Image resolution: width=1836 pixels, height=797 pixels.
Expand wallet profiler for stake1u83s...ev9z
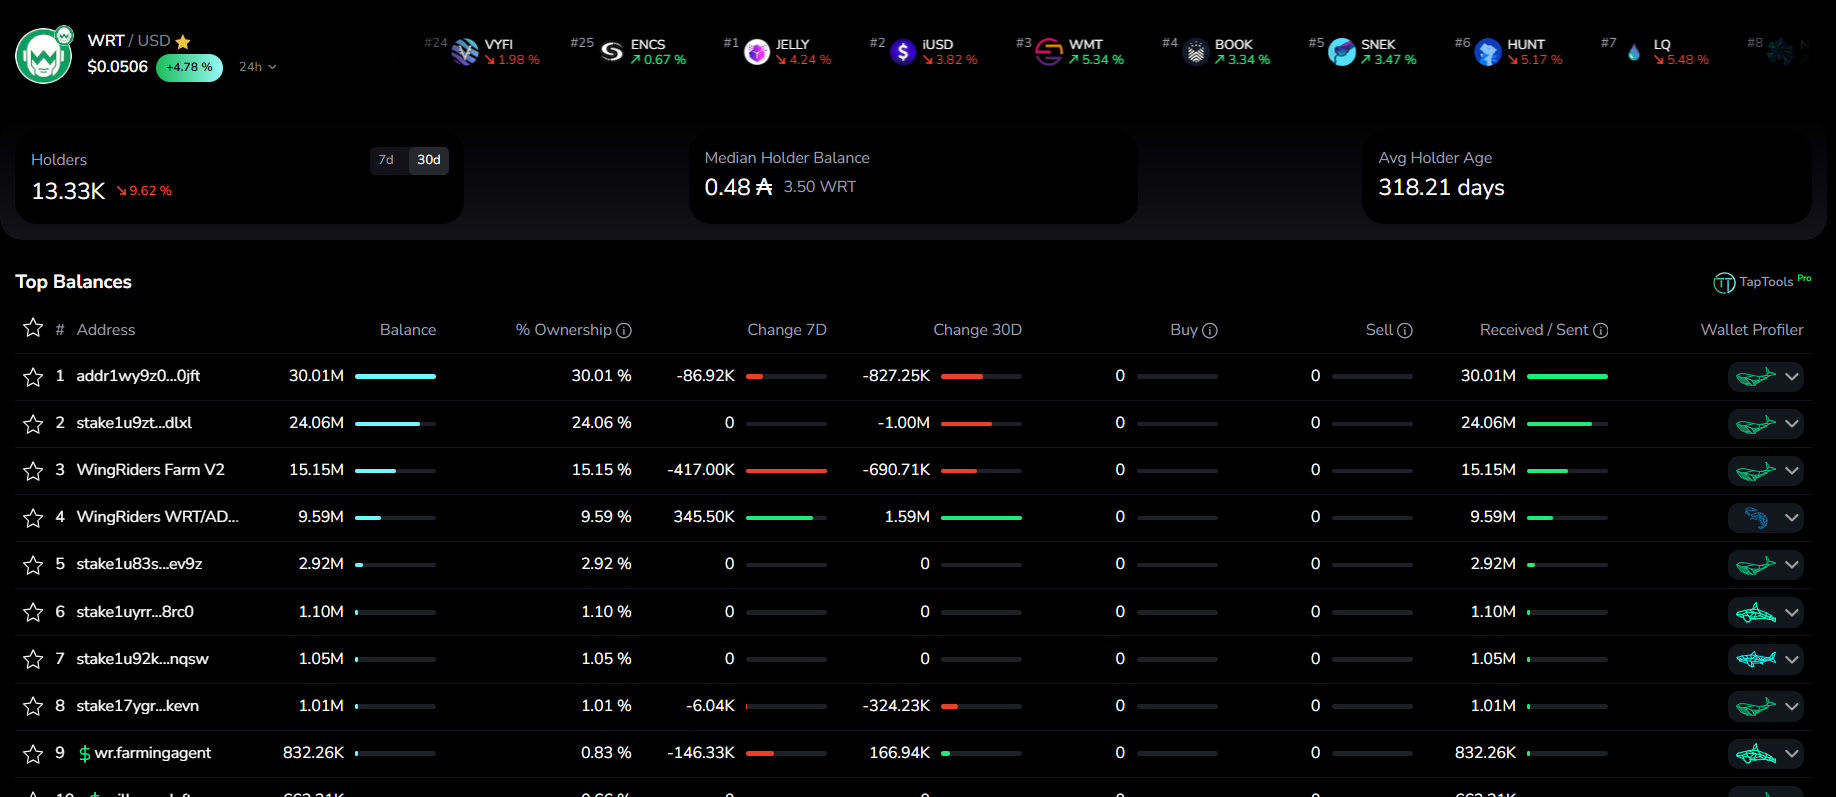tap(1792, 565)
